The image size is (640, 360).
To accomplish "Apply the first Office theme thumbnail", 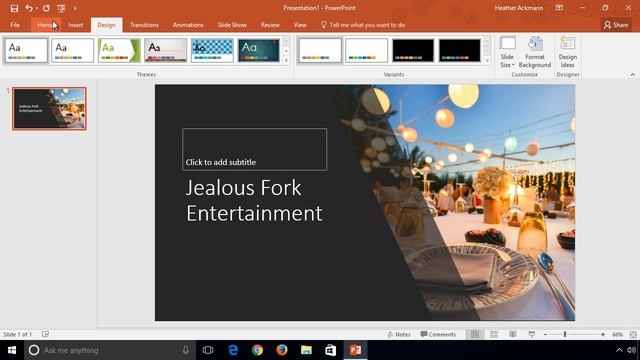I will [26, 51].
